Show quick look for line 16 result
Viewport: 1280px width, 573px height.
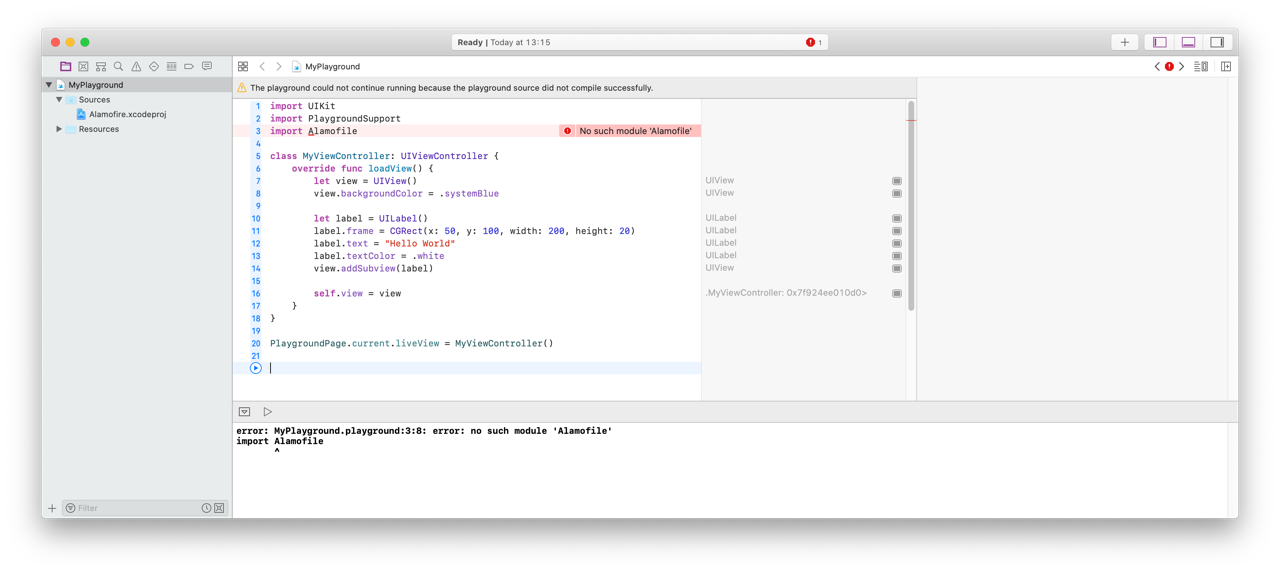pos(897,293)
